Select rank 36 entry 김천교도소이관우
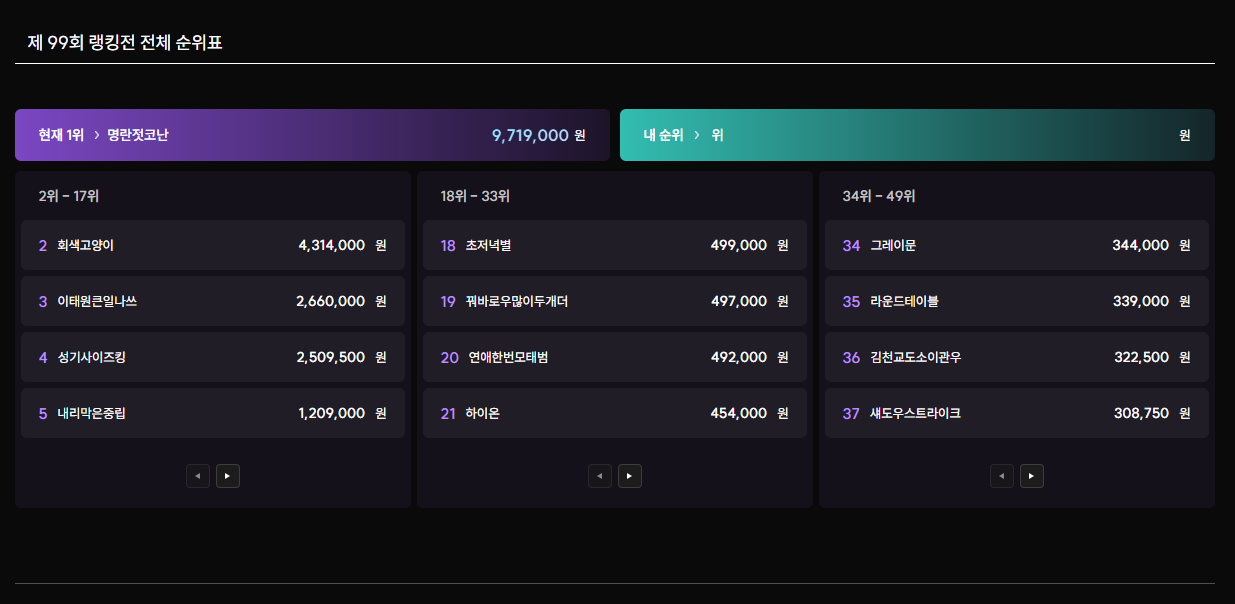Image resolution: width=1235 pixels, height=604 pixels. coord(1016,357)
